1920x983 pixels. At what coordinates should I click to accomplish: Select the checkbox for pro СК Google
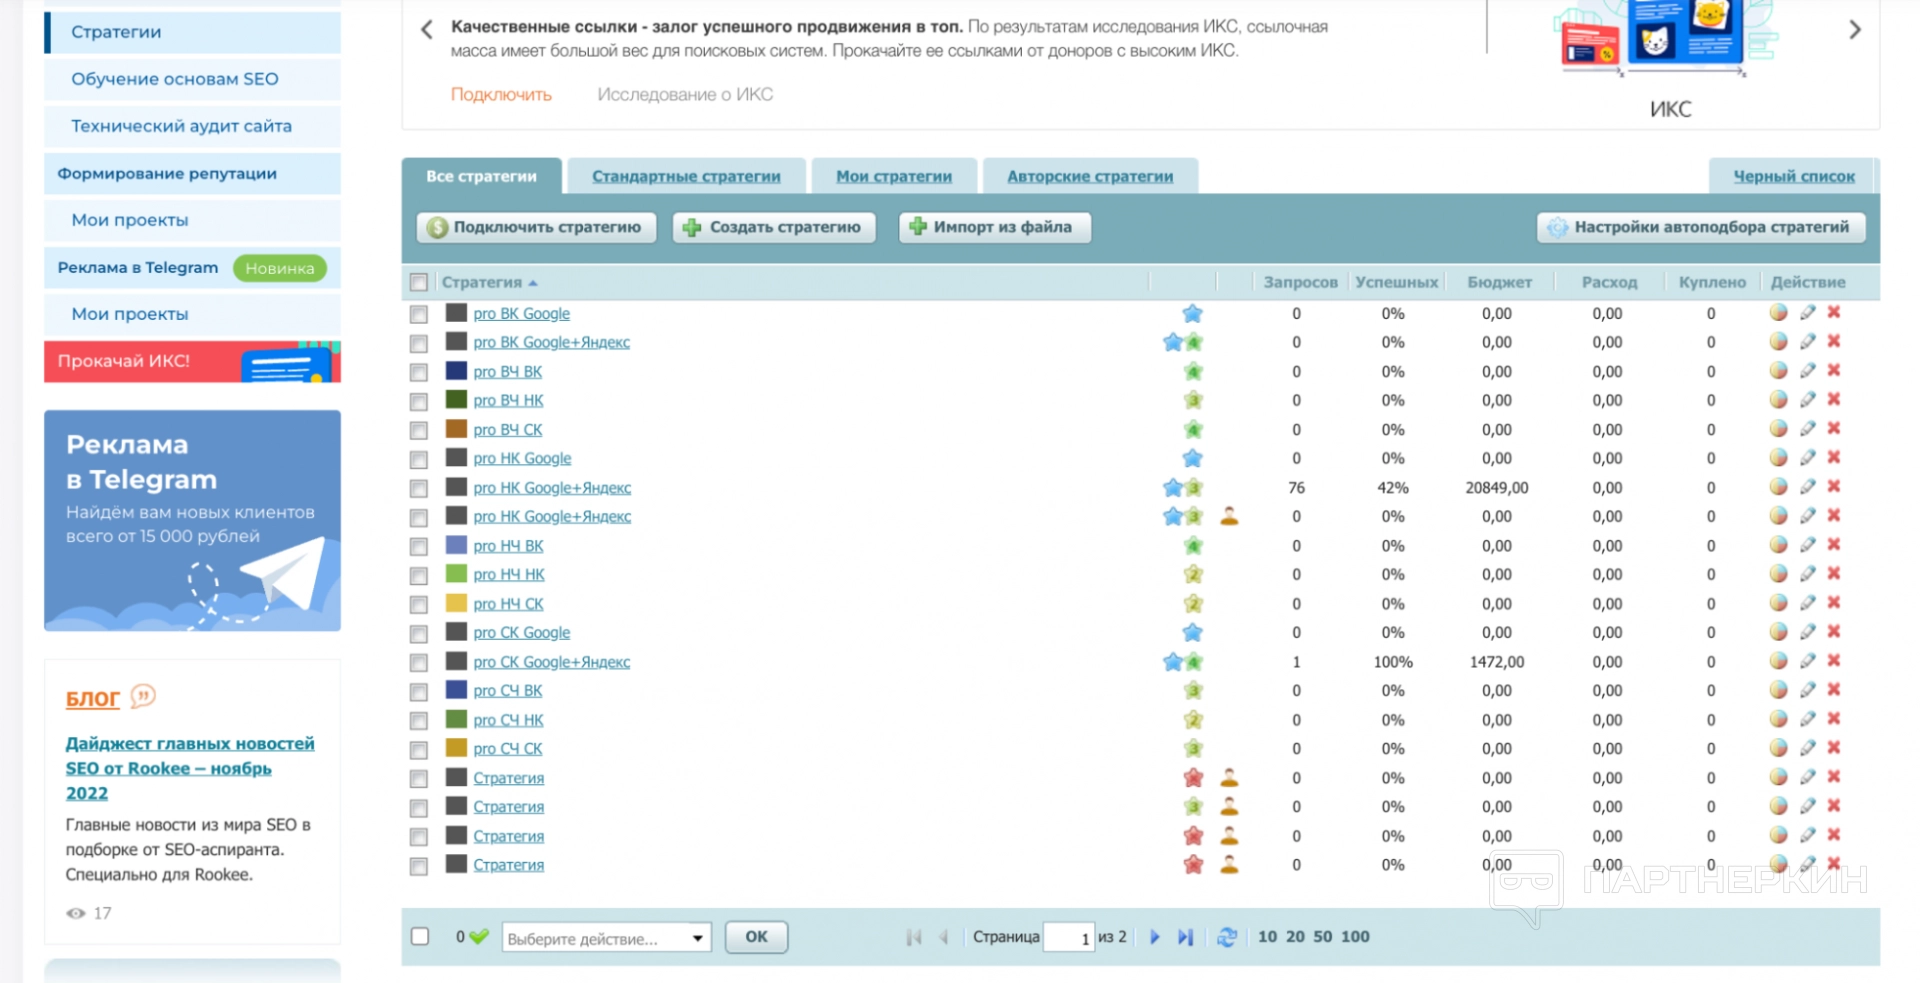(419, 633)
